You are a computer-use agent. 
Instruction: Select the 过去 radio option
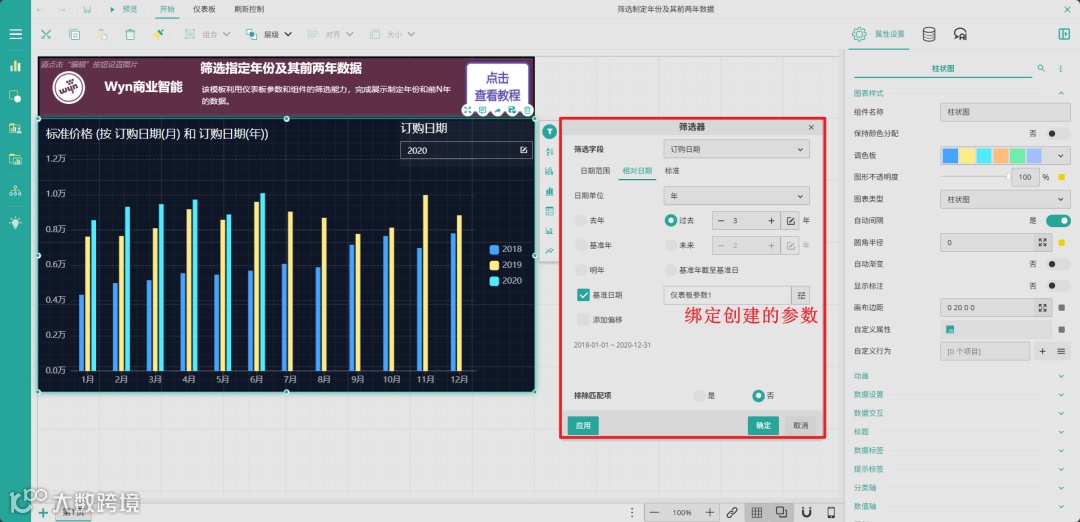pos(670,220)
